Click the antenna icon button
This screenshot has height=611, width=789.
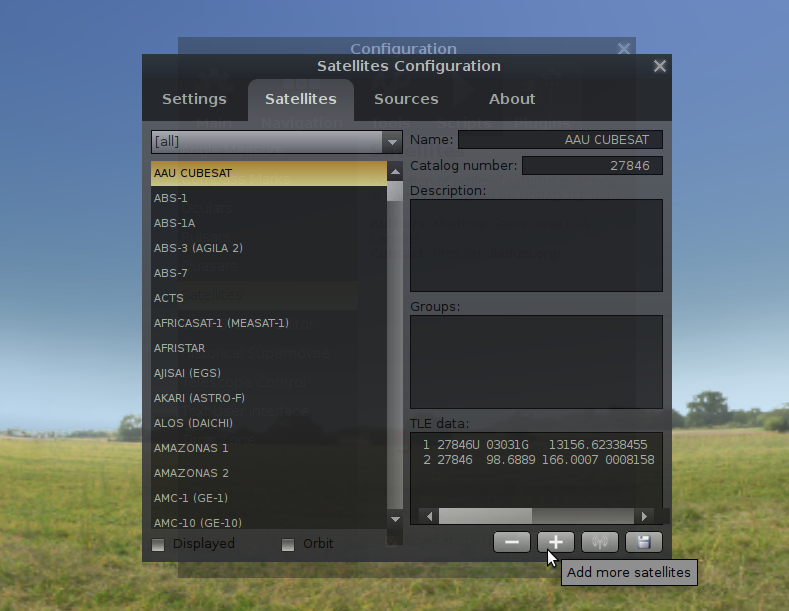click(x=599, y=542)
